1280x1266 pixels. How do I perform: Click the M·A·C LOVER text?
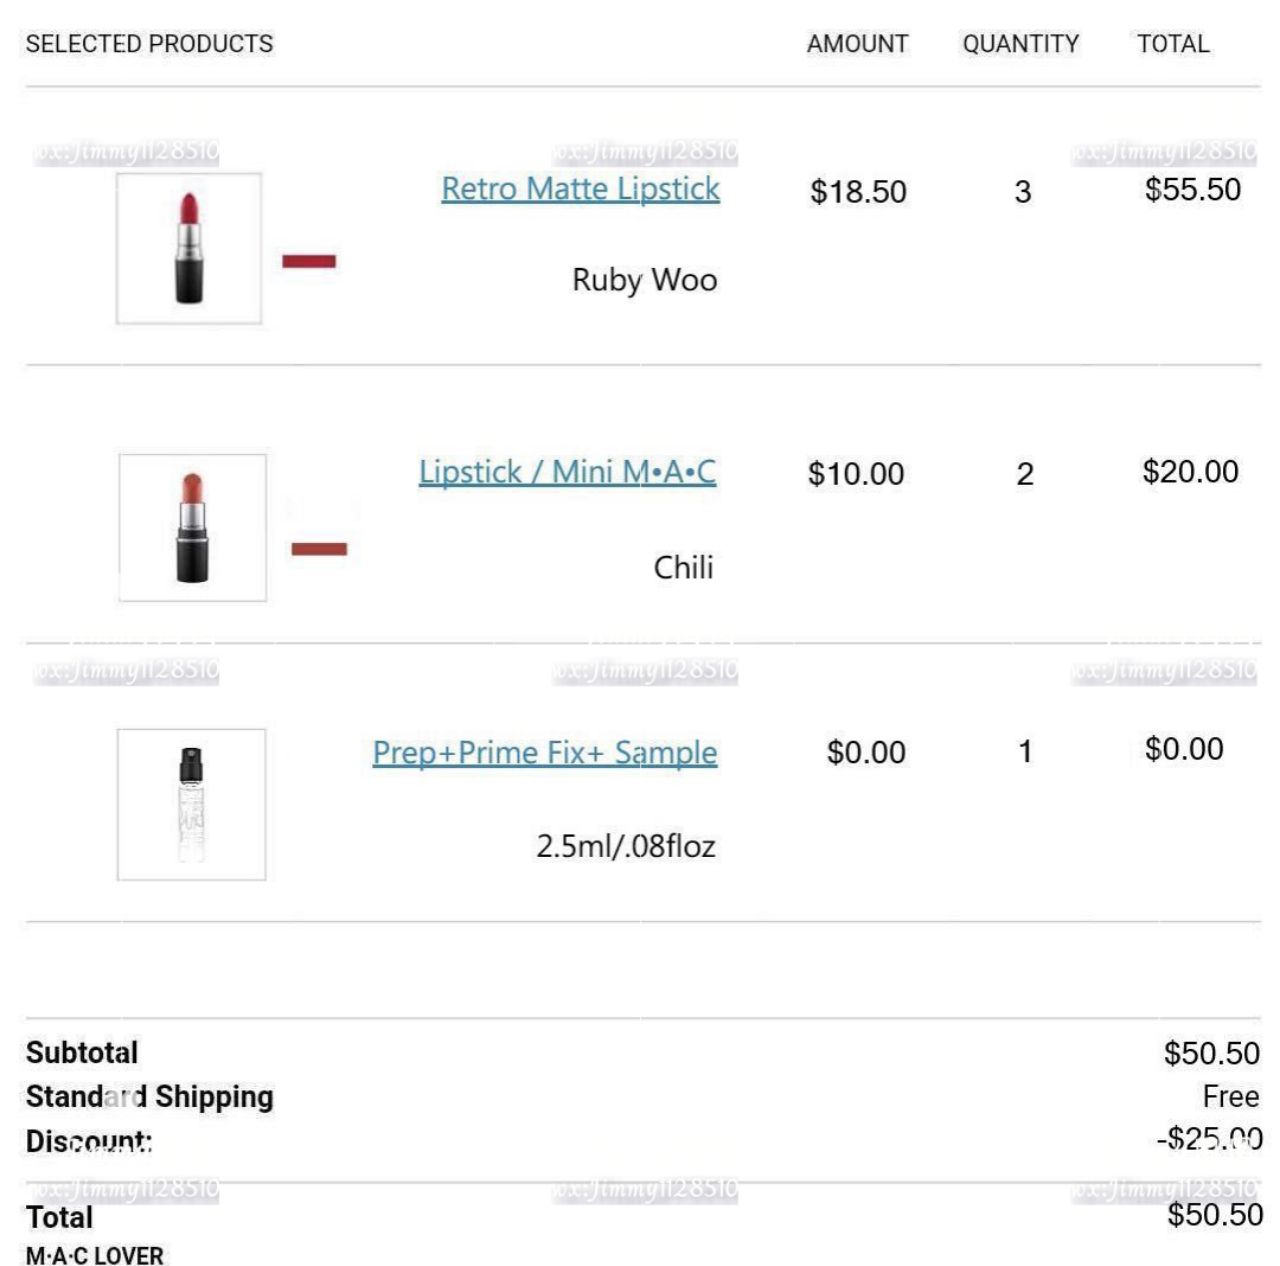[95, 1256]
